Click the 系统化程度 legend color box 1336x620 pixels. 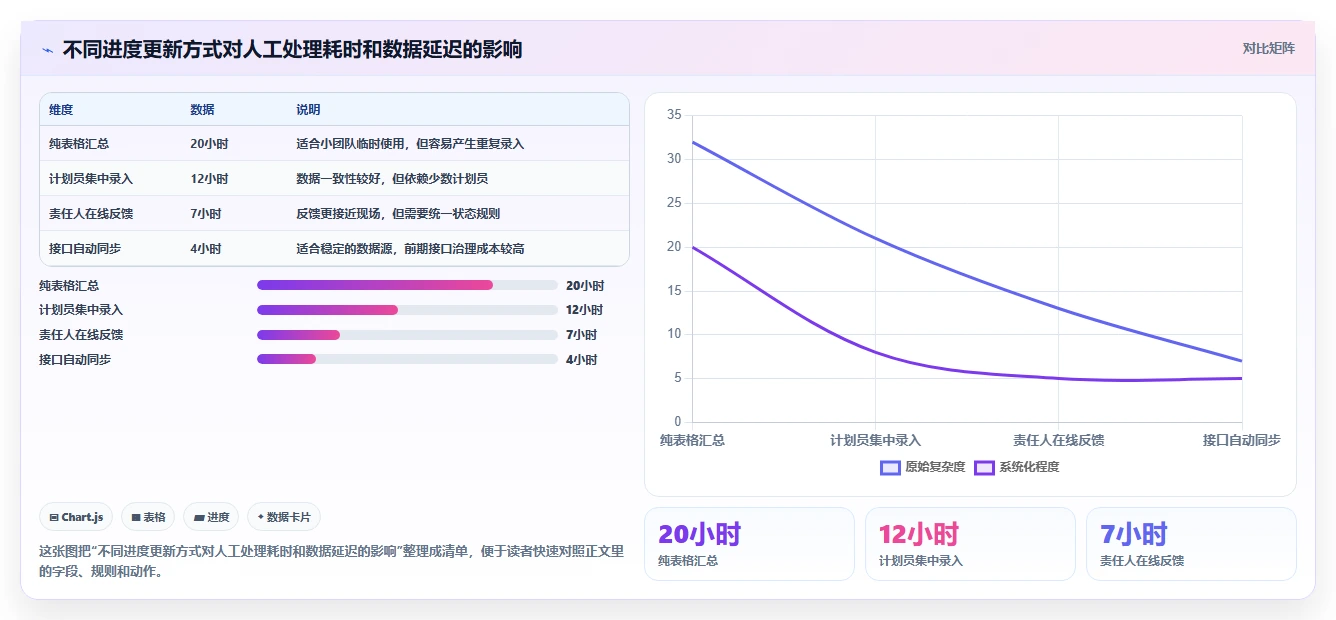pos(985,467)
